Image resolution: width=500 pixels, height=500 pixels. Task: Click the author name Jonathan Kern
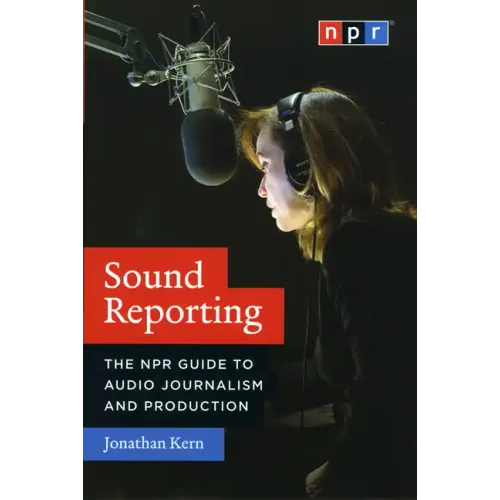[x=153, y=444]
